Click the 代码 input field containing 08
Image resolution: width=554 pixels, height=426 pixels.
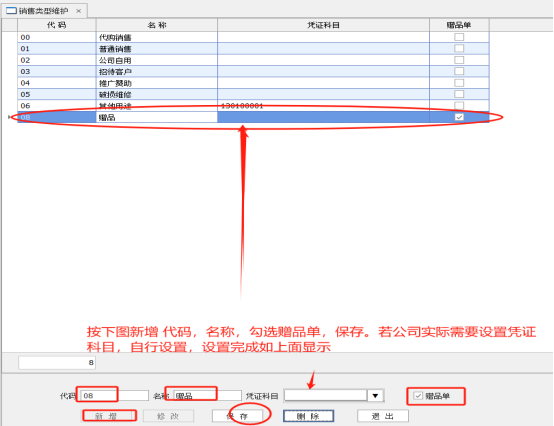click(114, 396)
